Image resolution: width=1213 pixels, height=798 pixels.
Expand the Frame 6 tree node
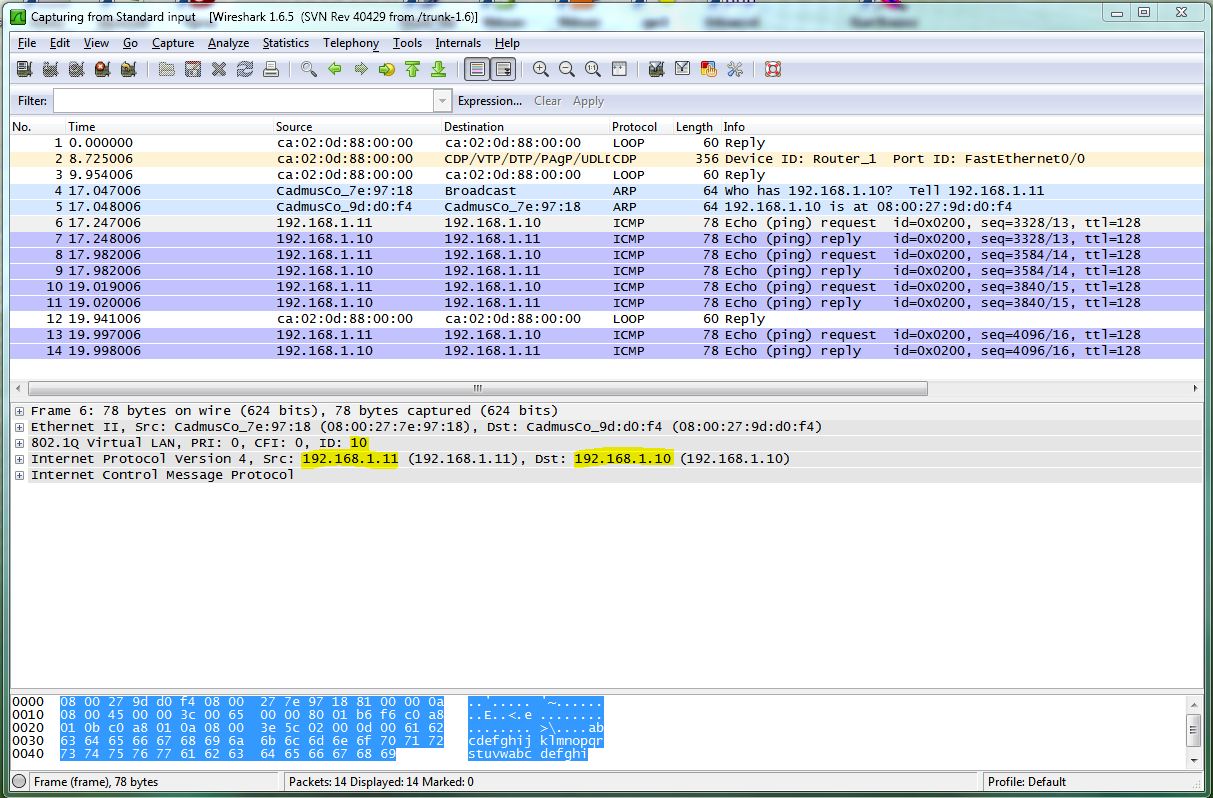20,411
